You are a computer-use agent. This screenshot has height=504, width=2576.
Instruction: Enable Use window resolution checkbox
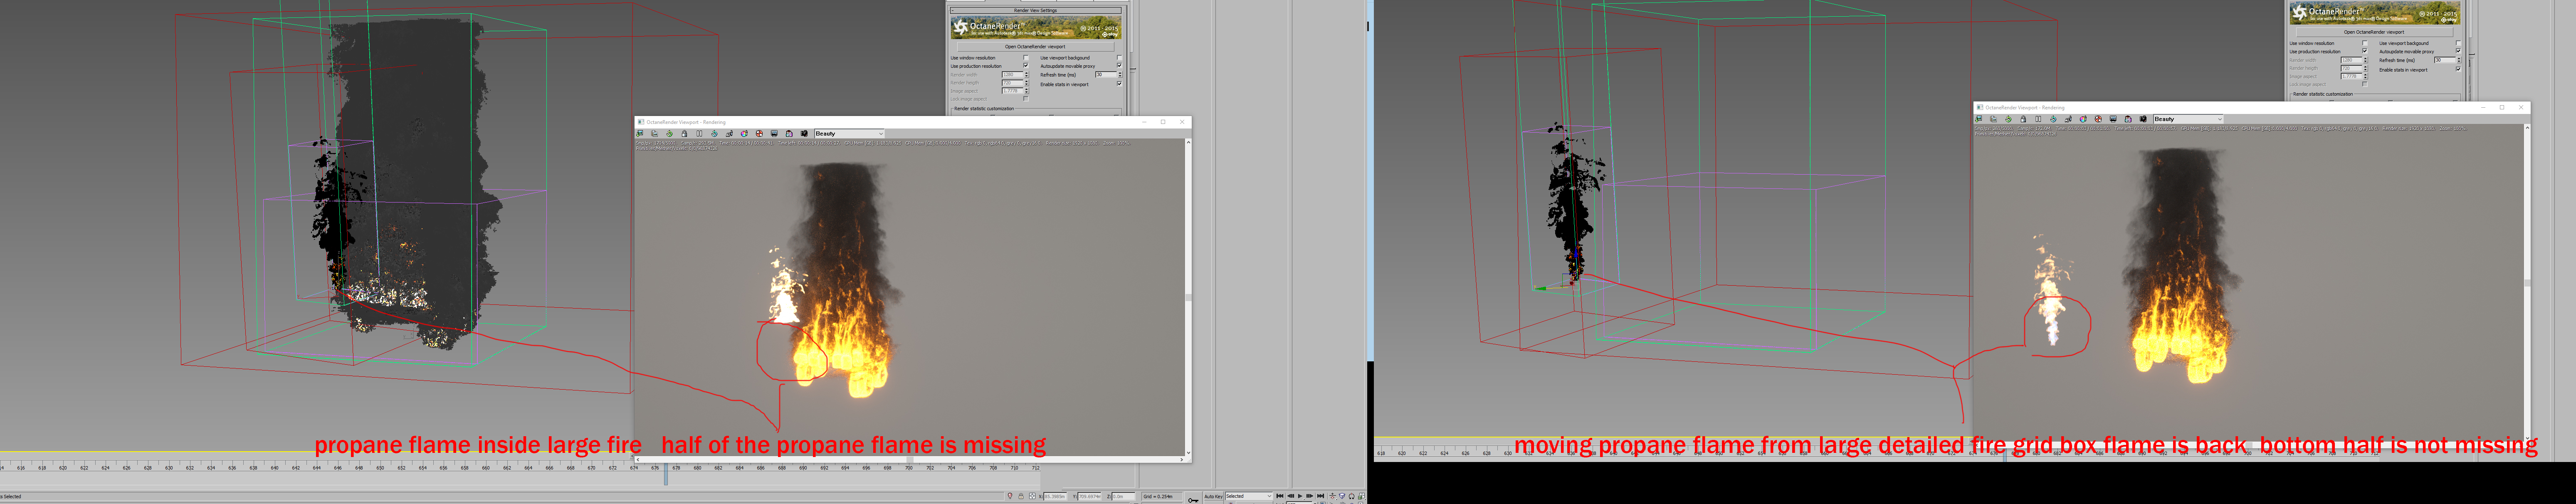coord(1026,58)
